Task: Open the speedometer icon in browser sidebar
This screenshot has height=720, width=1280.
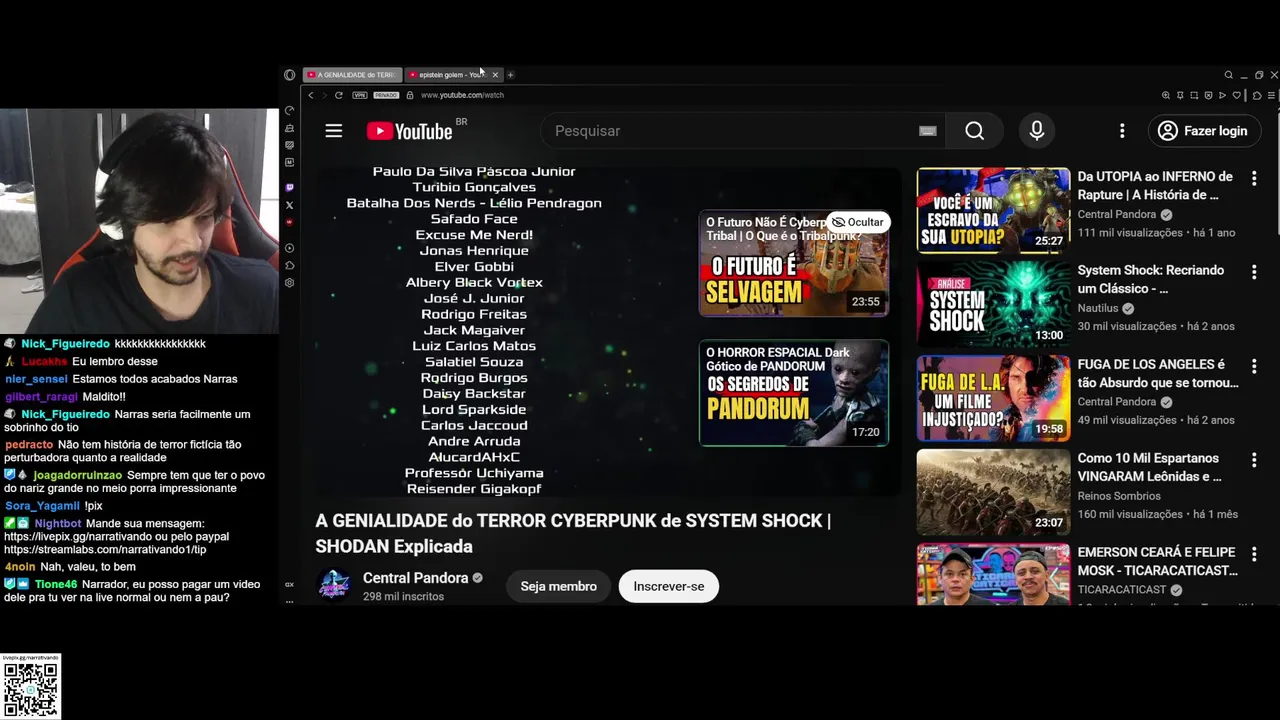Action: (290, 110)
